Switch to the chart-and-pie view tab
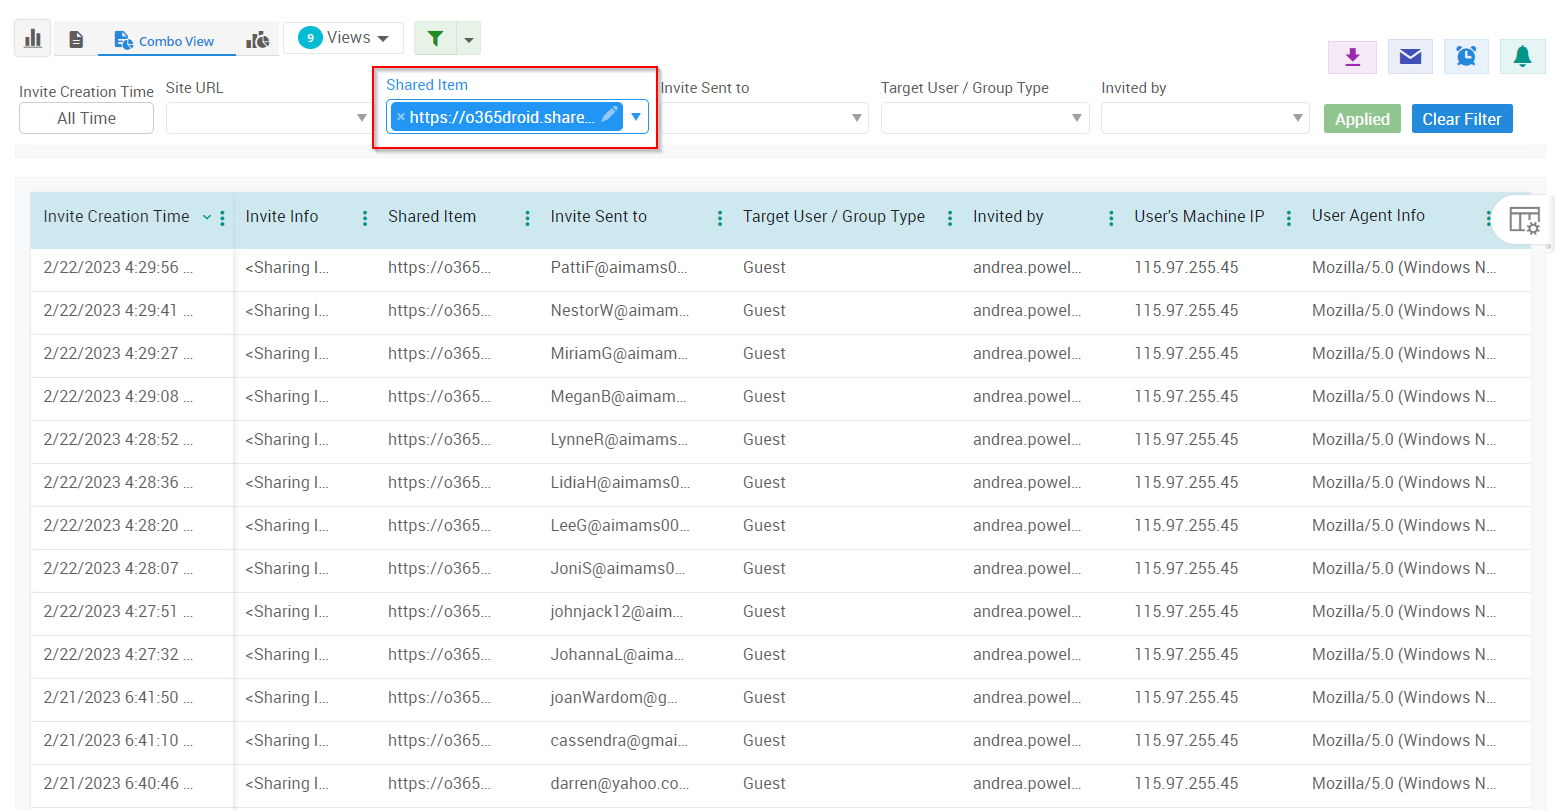This screenshot has width=1555, height=810. click(258, 40)
